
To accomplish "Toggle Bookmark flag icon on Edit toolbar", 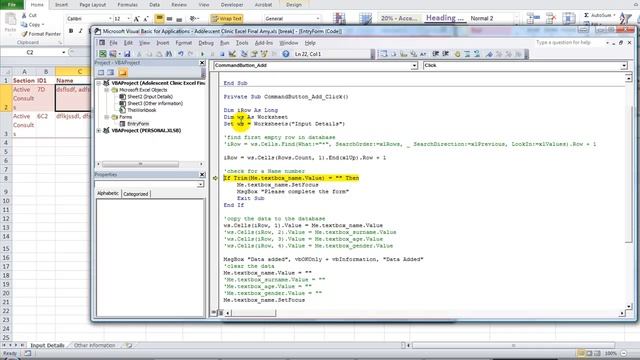I will click(x=489, y=54).
